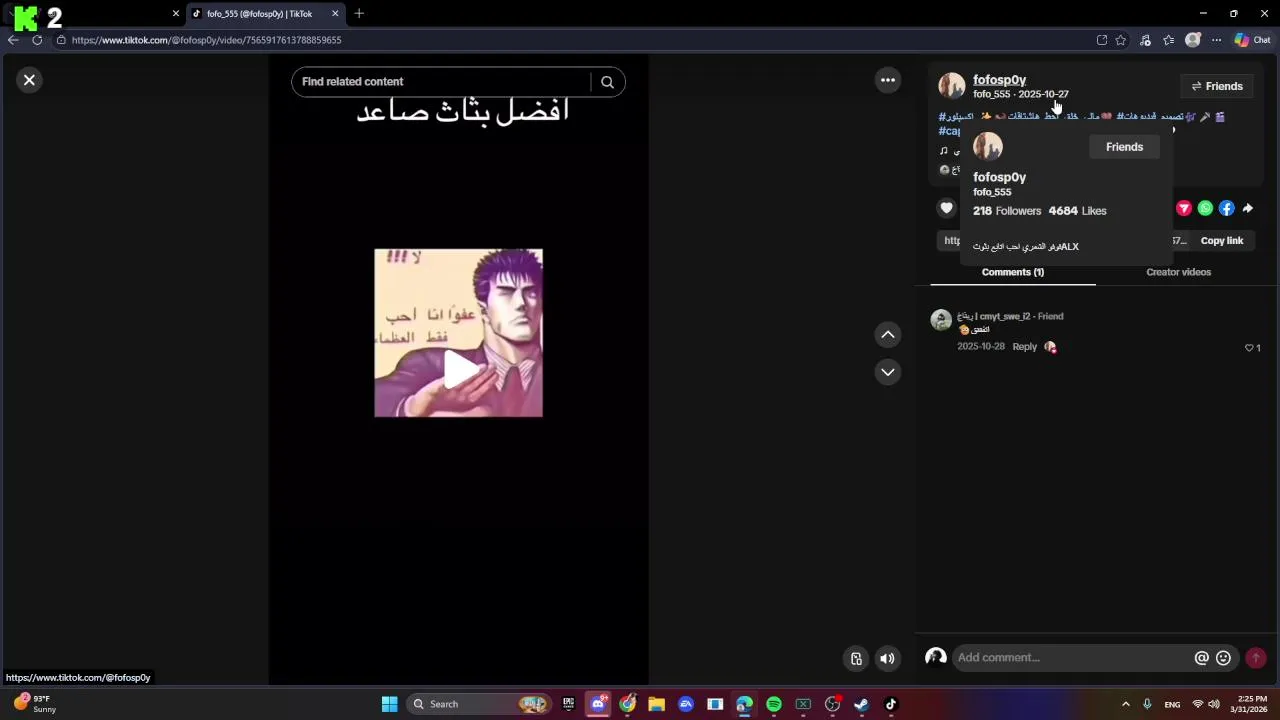Click the Friends button in video header
Viewport: 1280px width, 720px height.
click(1217, 86)
